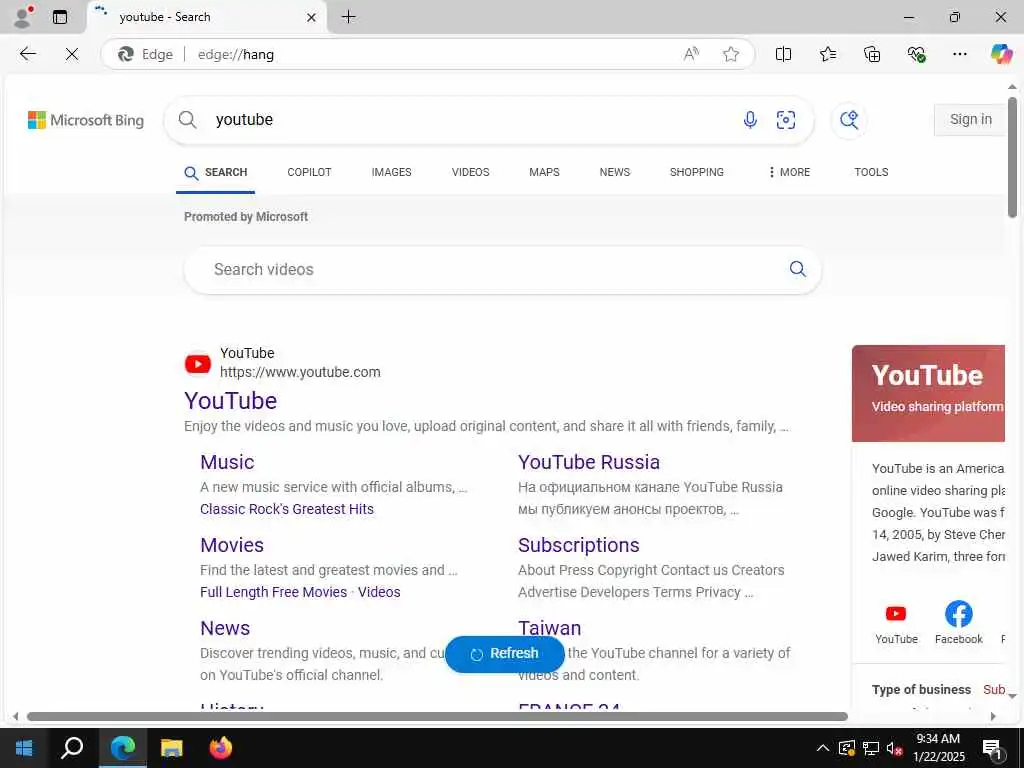This screenshot has width=1024, height=768.
Task: Click the Read aloud icon in address bar
Action: [x=691, y=54]
